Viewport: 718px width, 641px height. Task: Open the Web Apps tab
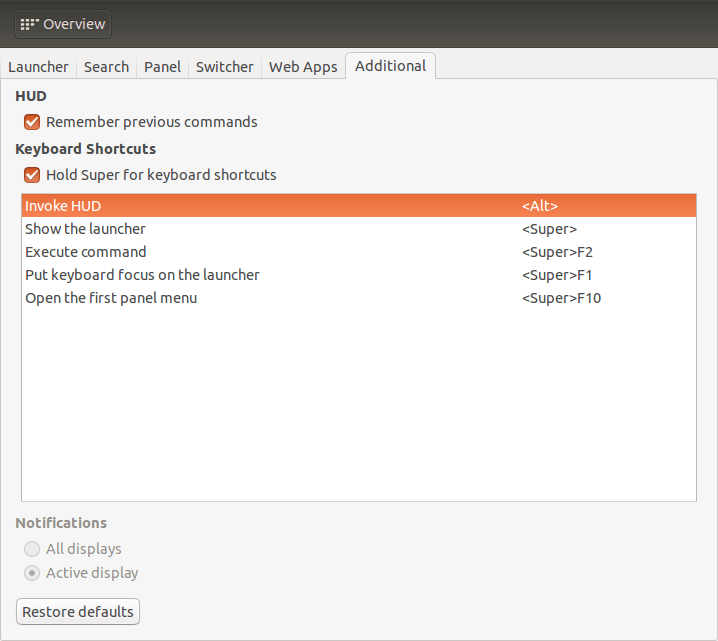coord(303,67)
